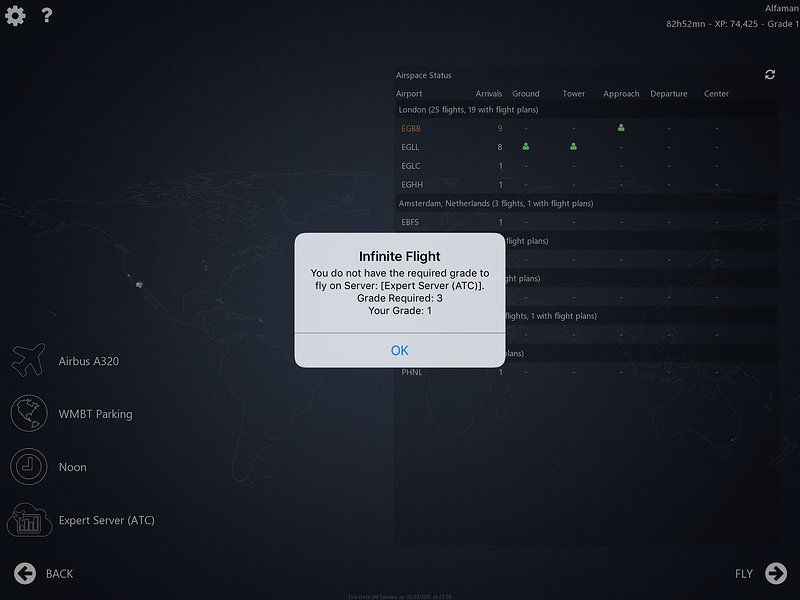Image resolution: width=800 pixels, height=600 pixels.
Task: Select the EGBB airport row
Action: click(x=586, y=129)
